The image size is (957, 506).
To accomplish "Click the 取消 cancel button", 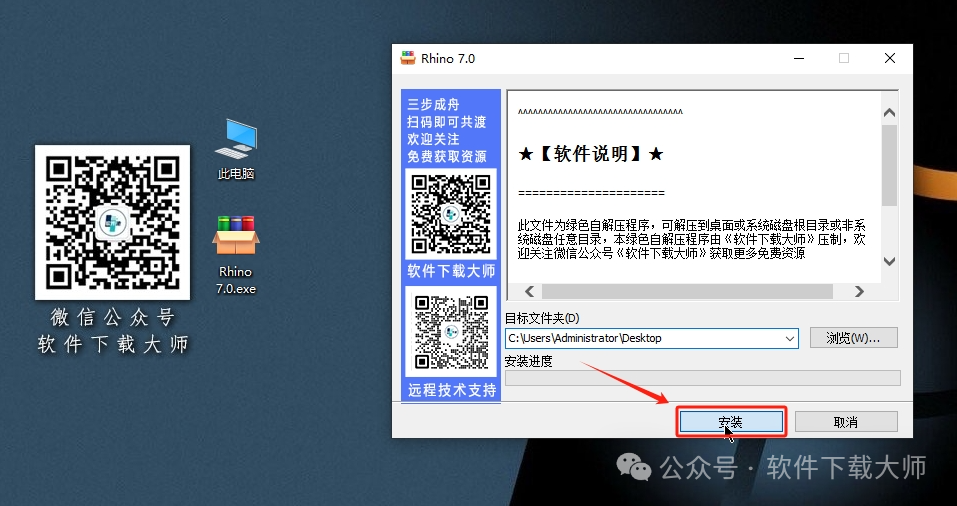I will coord(846,422).
